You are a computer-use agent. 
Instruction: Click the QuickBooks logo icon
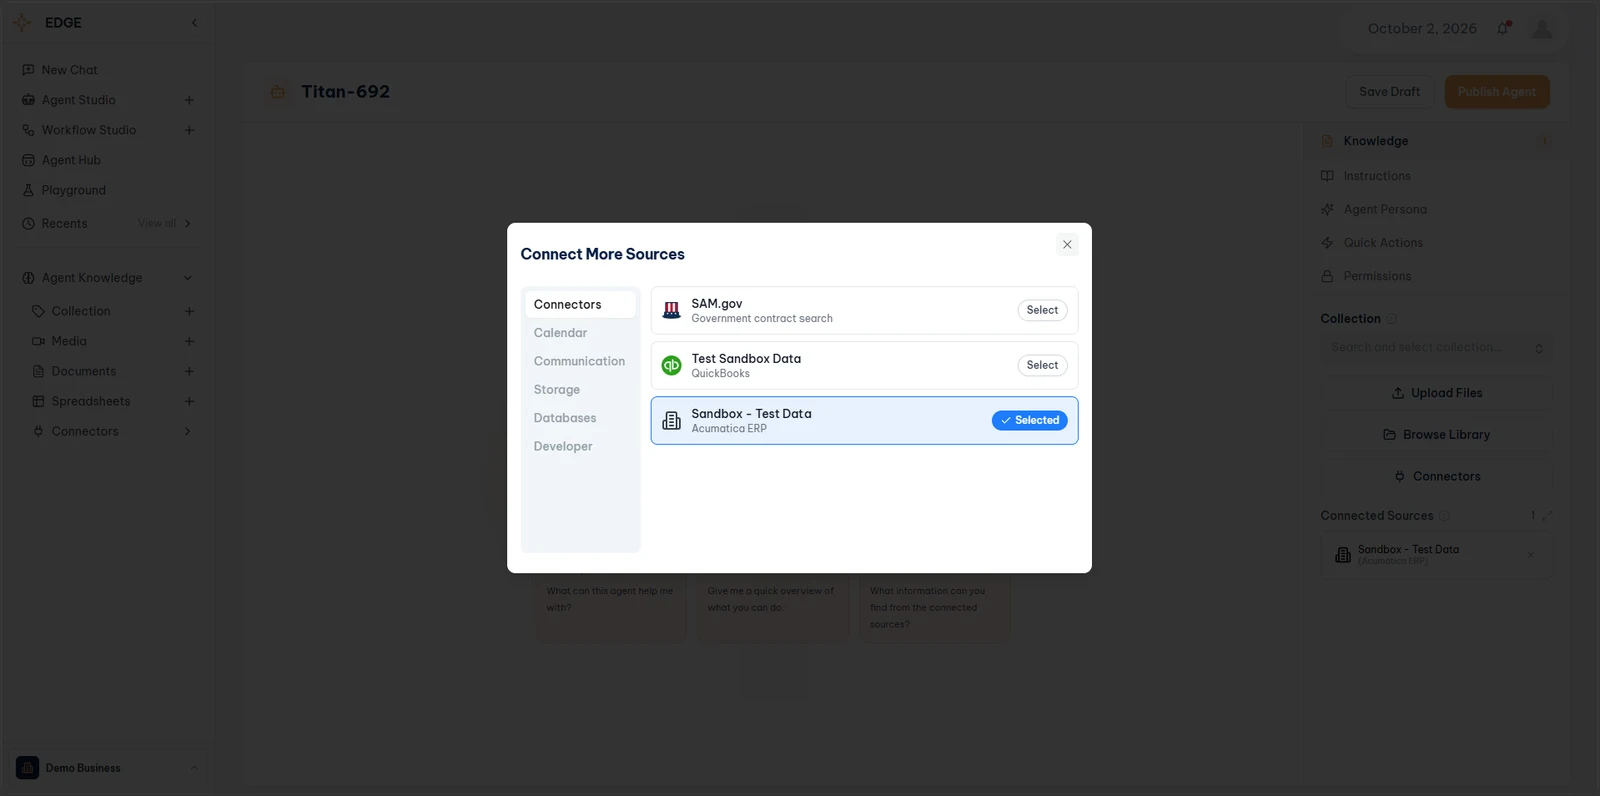click(672, 365)
